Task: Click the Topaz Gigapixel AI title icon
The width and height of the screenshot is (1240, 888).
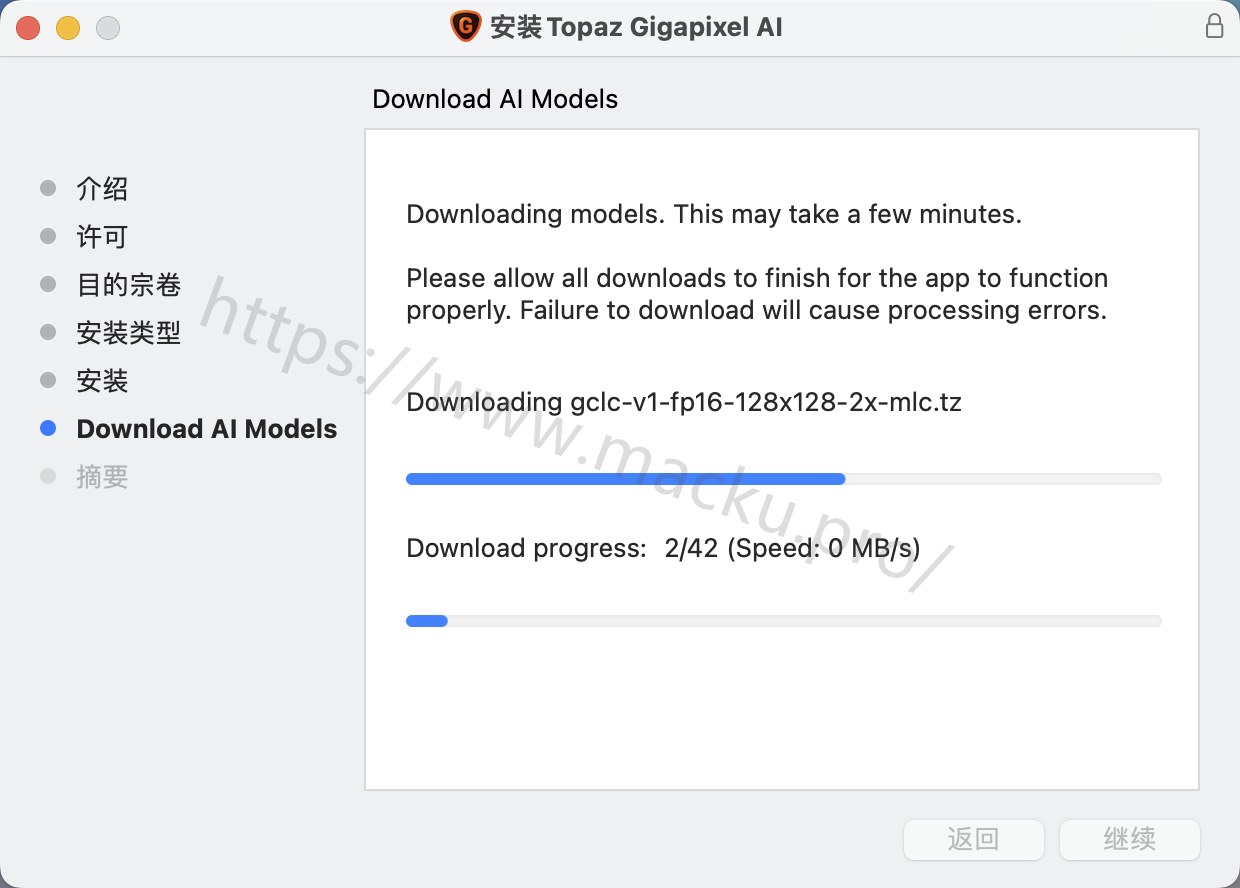Action: click(x=466, y=27)
